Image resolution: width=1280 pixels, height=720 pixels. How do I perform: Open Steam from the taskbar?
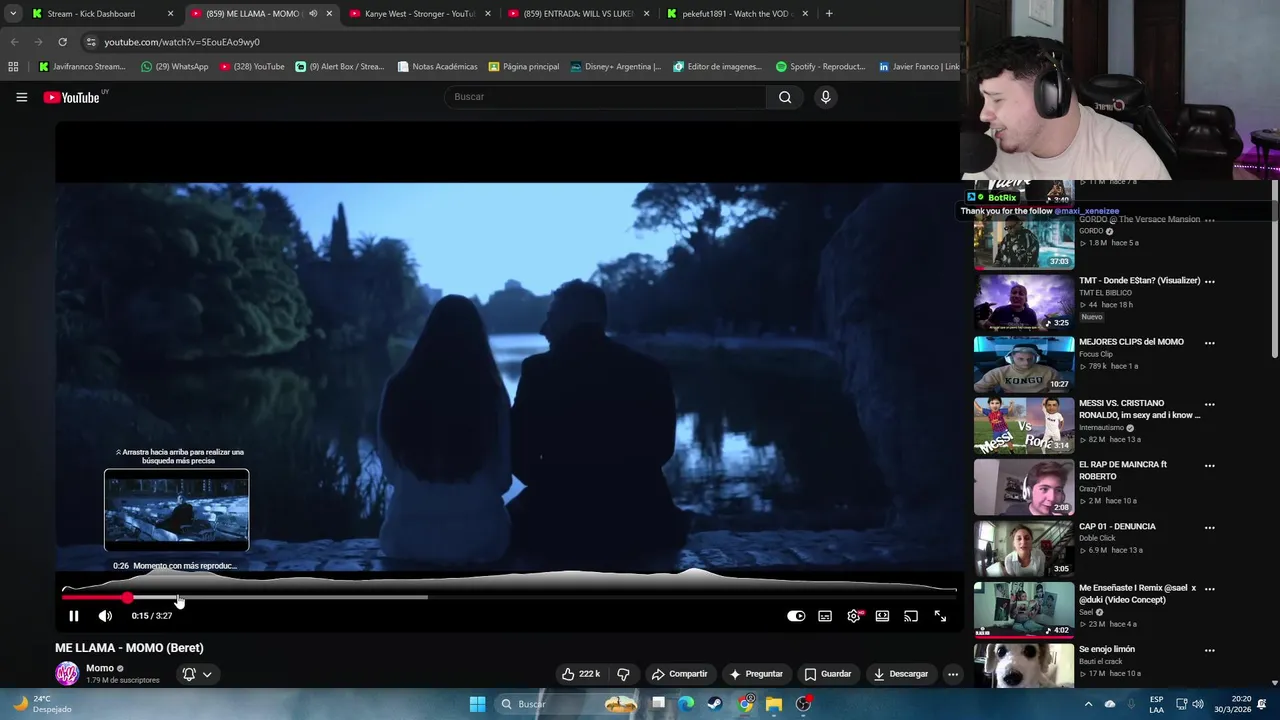[x=716, y=704]
